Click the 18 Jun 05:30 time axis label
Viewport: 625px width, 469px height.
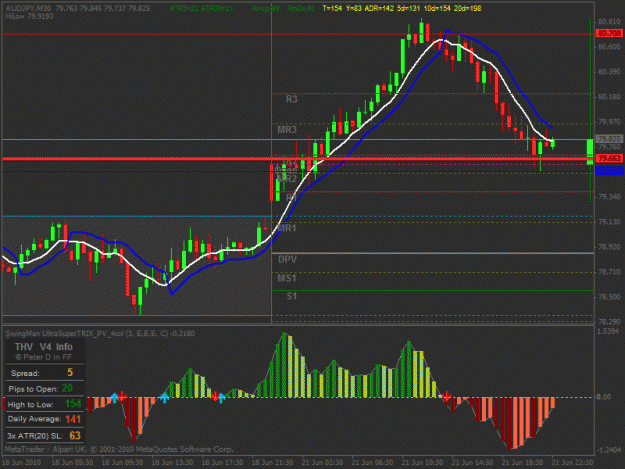click(73, 463)
